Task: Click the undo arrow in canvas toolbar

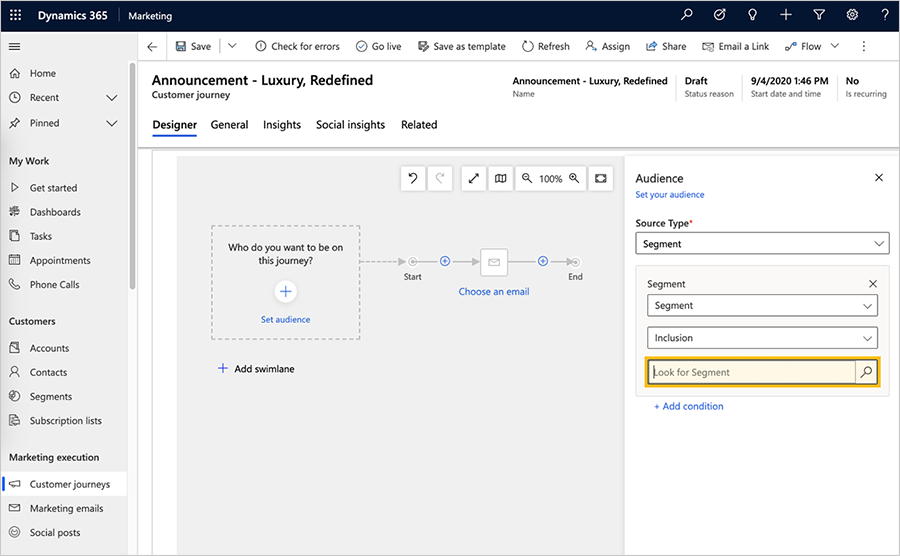Action: pos(412,178)
